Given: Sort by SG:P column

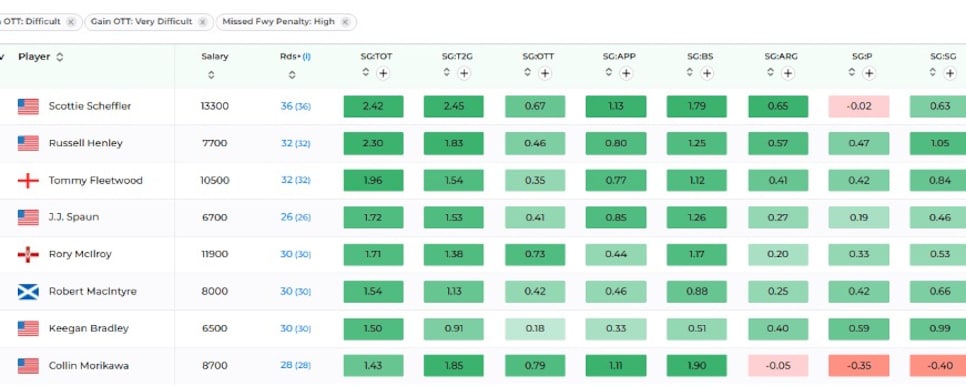Looking at the screenshot, I should (x=851, y=73).
